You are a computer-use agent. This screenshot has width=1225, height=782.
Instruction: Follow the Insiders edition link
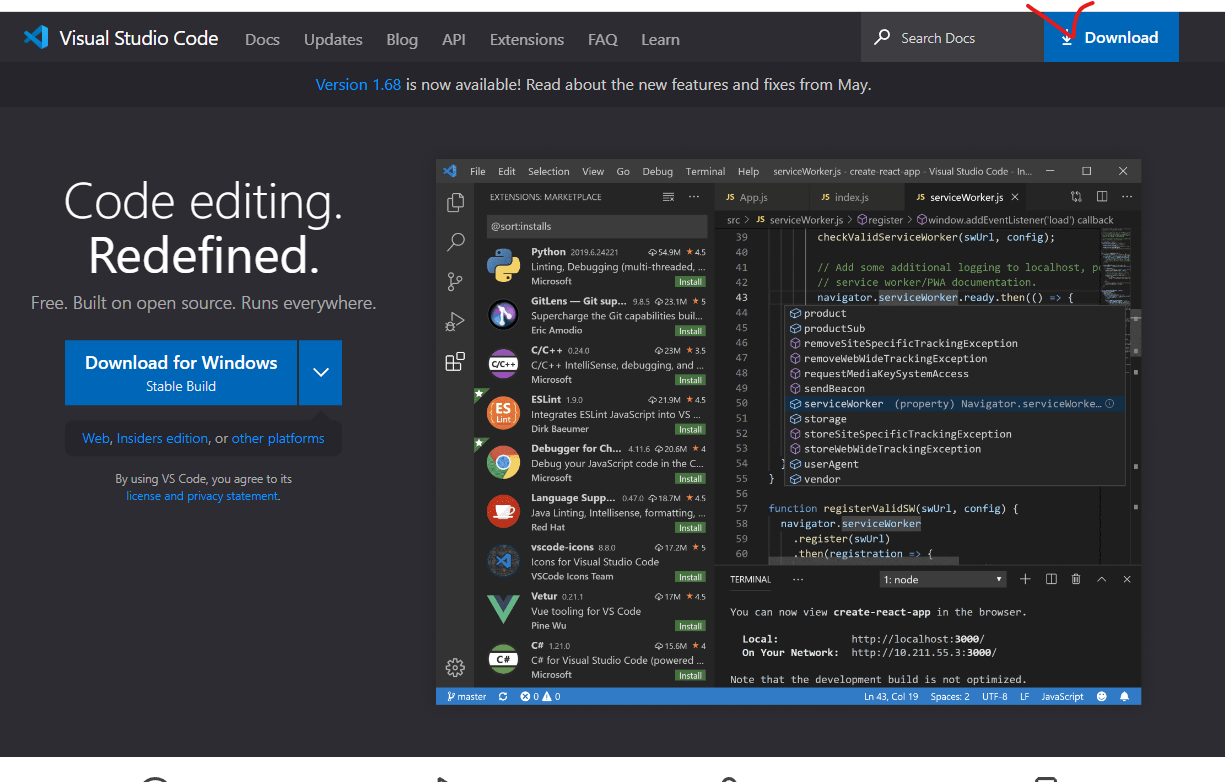(x=163, y=438)
